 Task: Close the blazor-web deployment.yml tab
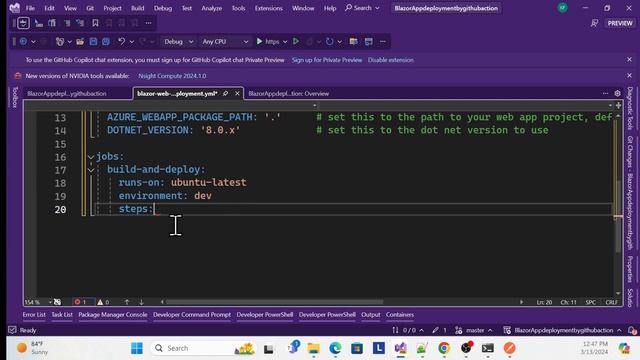point(237,93)
